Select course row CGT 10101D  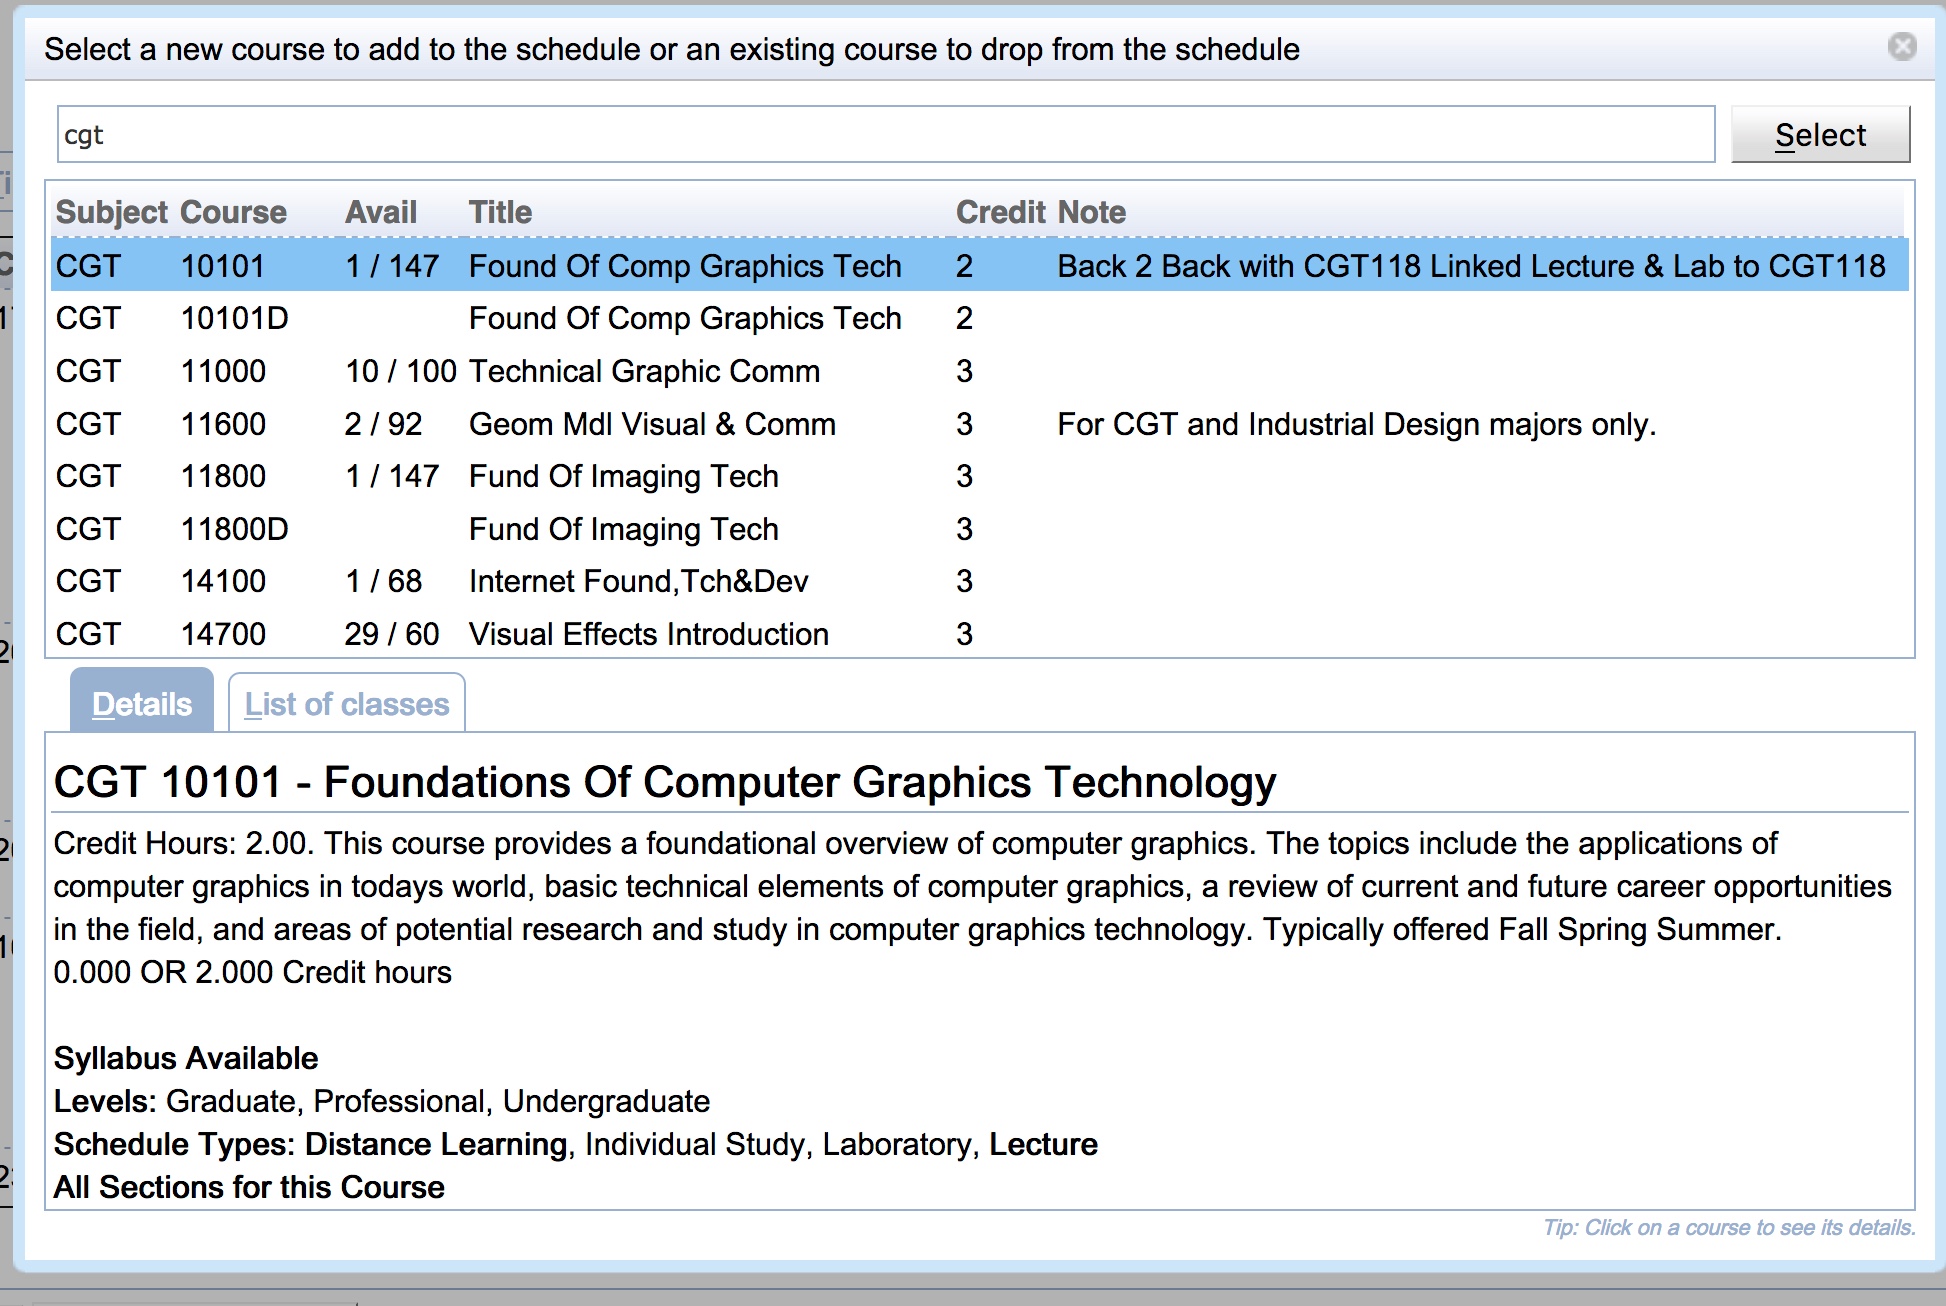[980, 318]
